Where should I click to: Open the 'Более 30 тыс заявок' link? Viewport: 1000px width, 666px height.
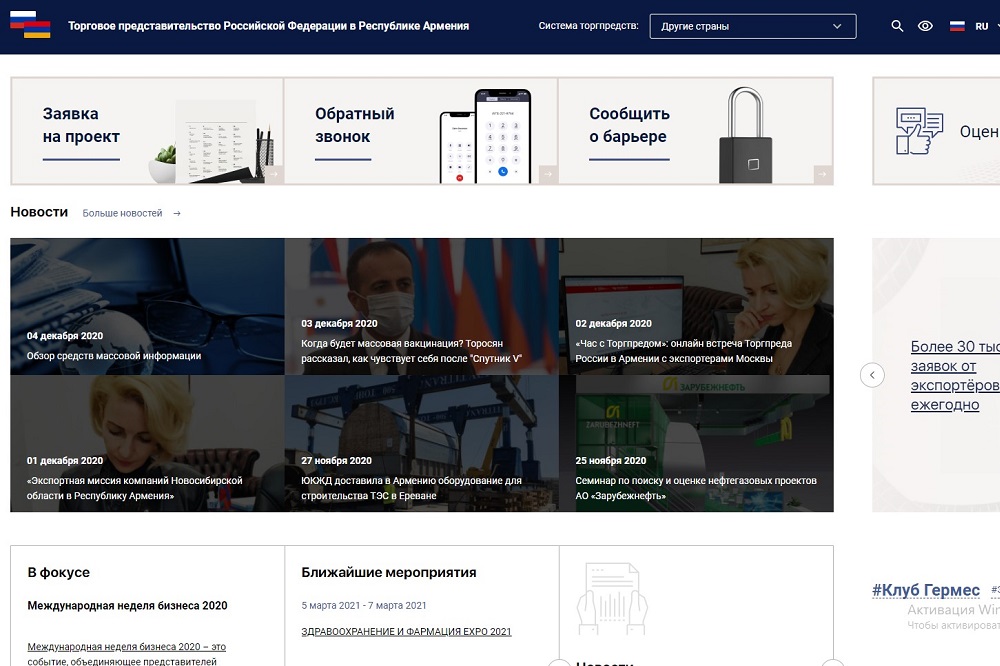[955, 376]
